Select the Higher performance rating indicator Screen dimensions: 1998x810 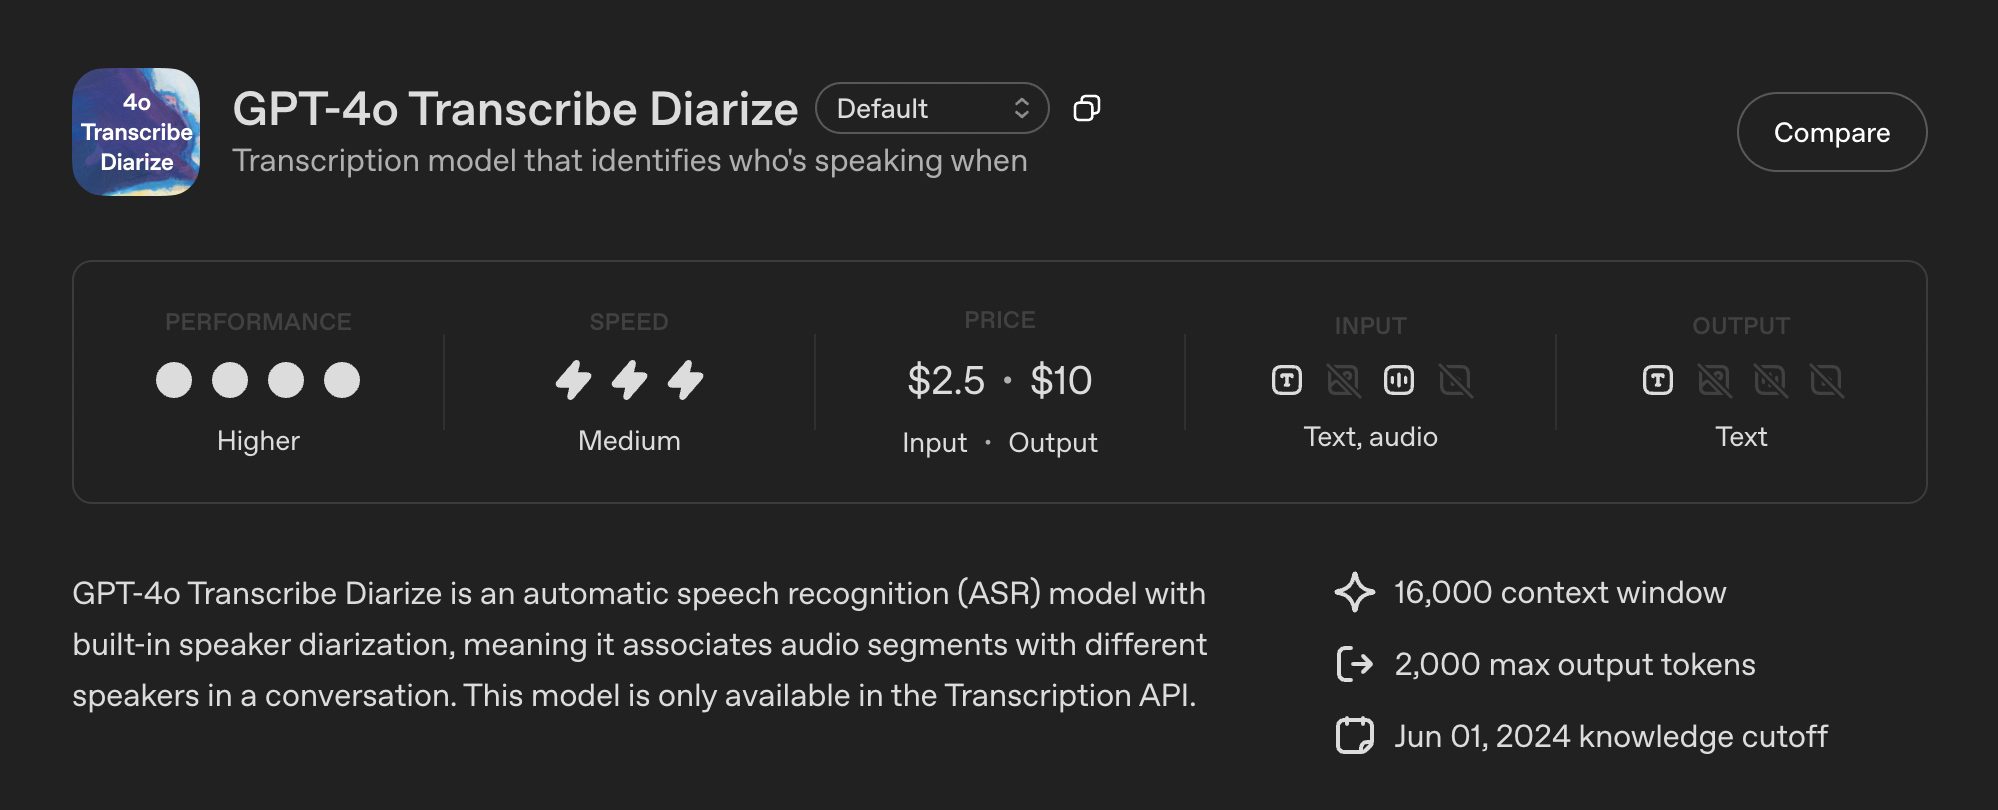258,440
